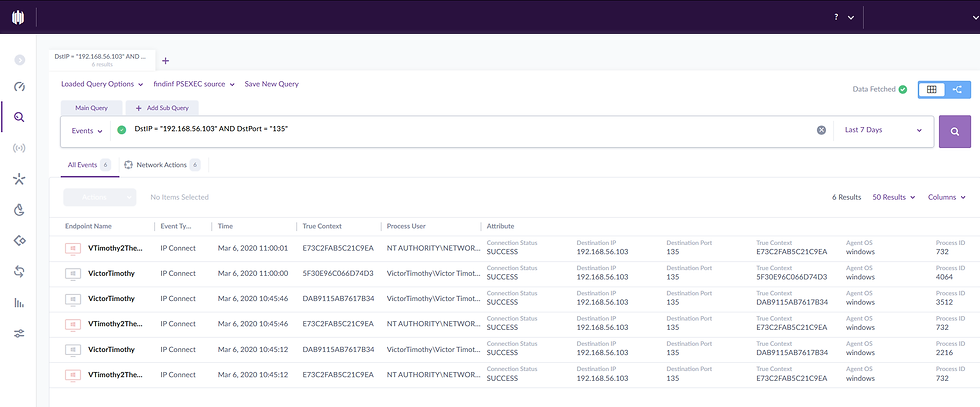
Task: Open the findinf PSEXEC source dropdown
Action: point(194,84)
